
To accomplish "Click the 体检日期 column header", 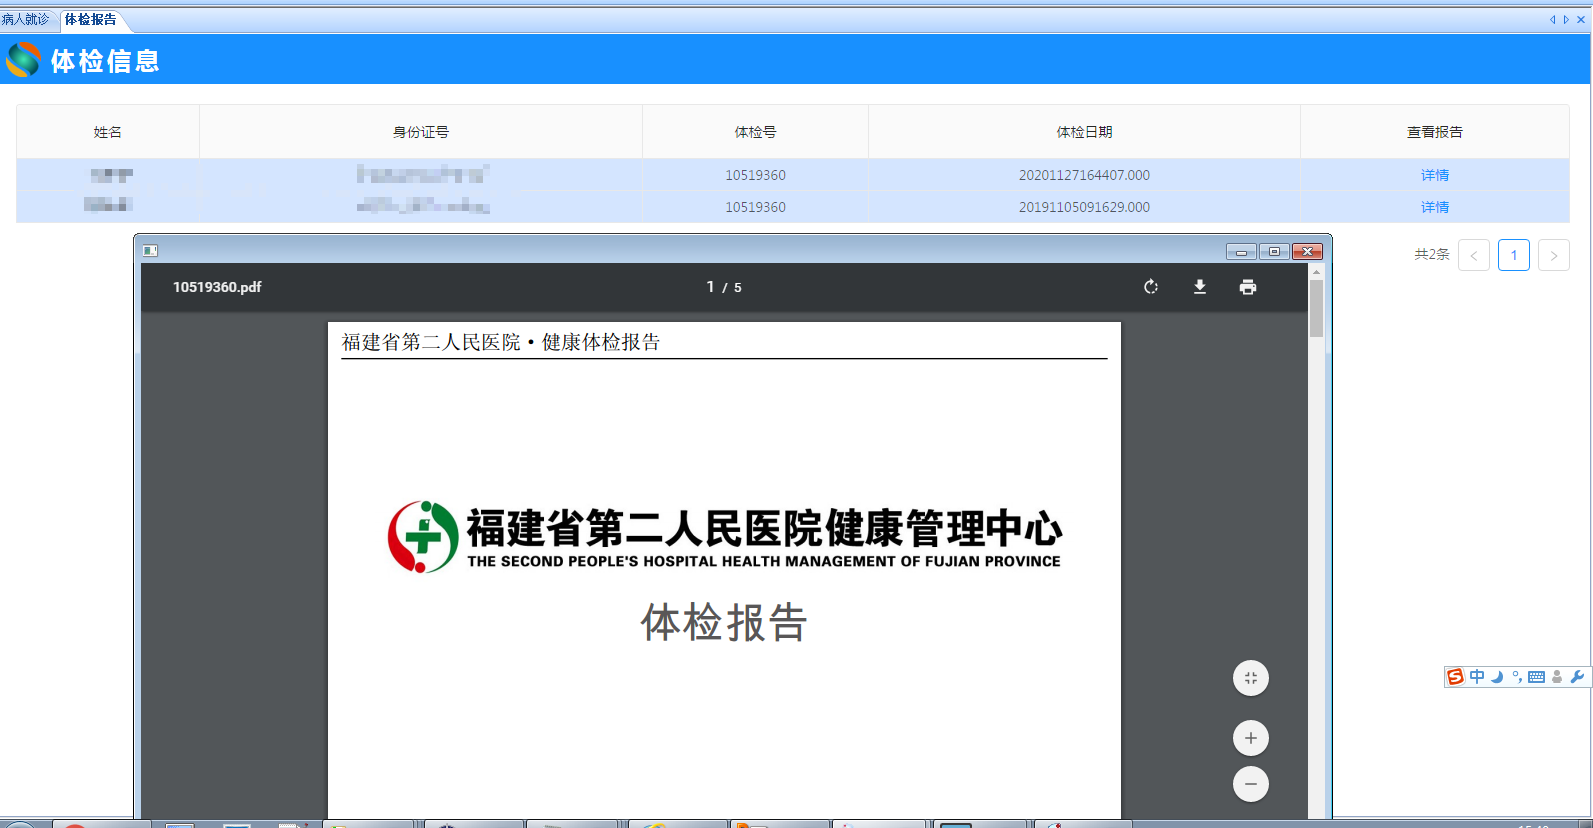I will click(x=1085, y=132).
